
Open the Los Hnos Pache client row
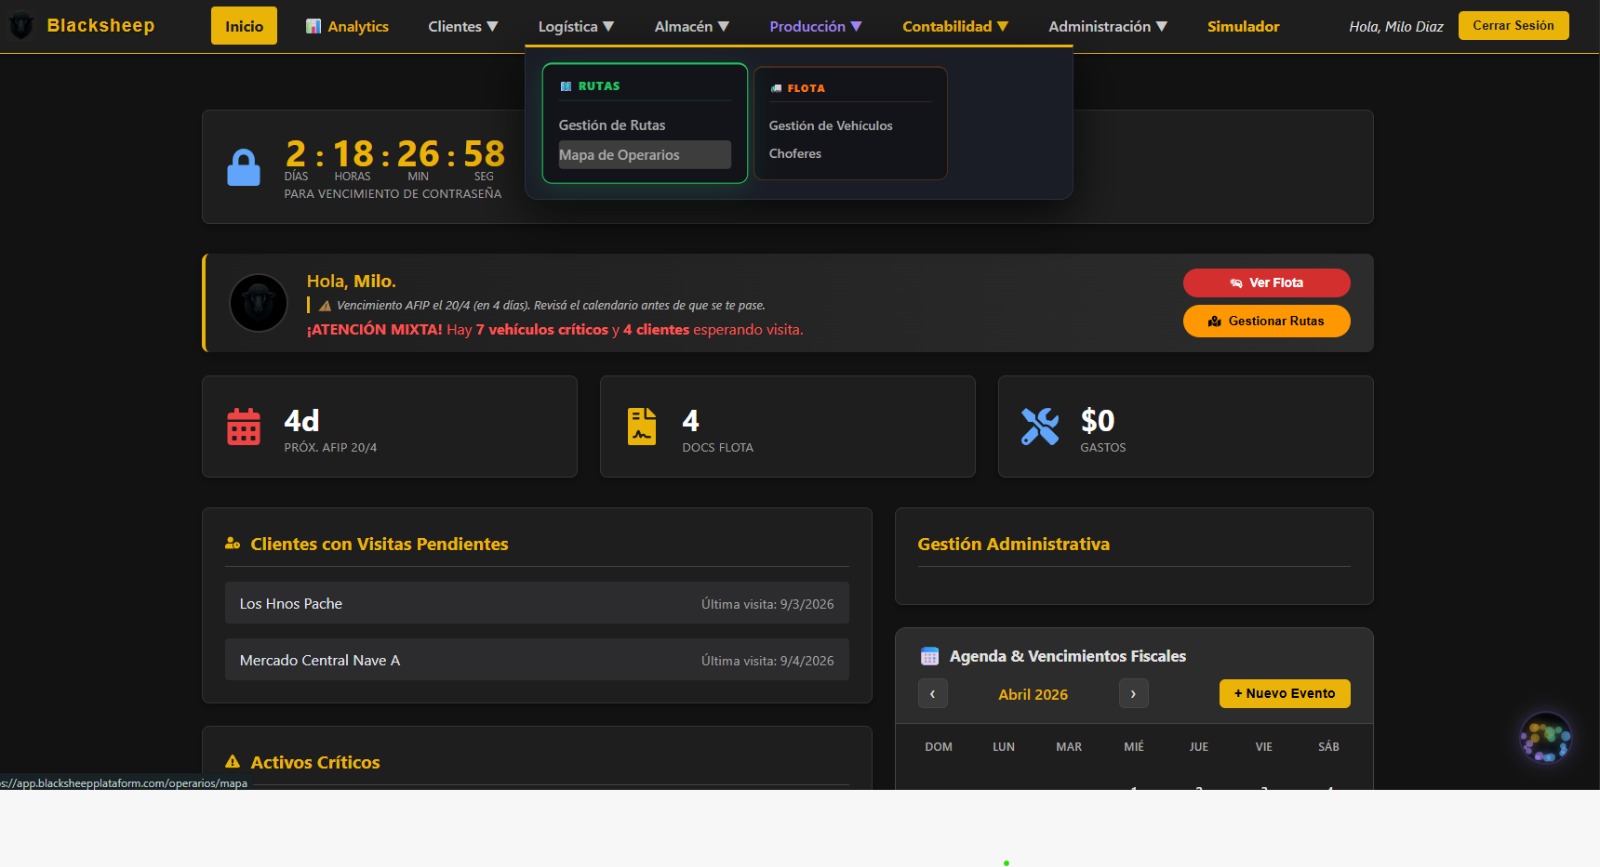coord(536,604)
